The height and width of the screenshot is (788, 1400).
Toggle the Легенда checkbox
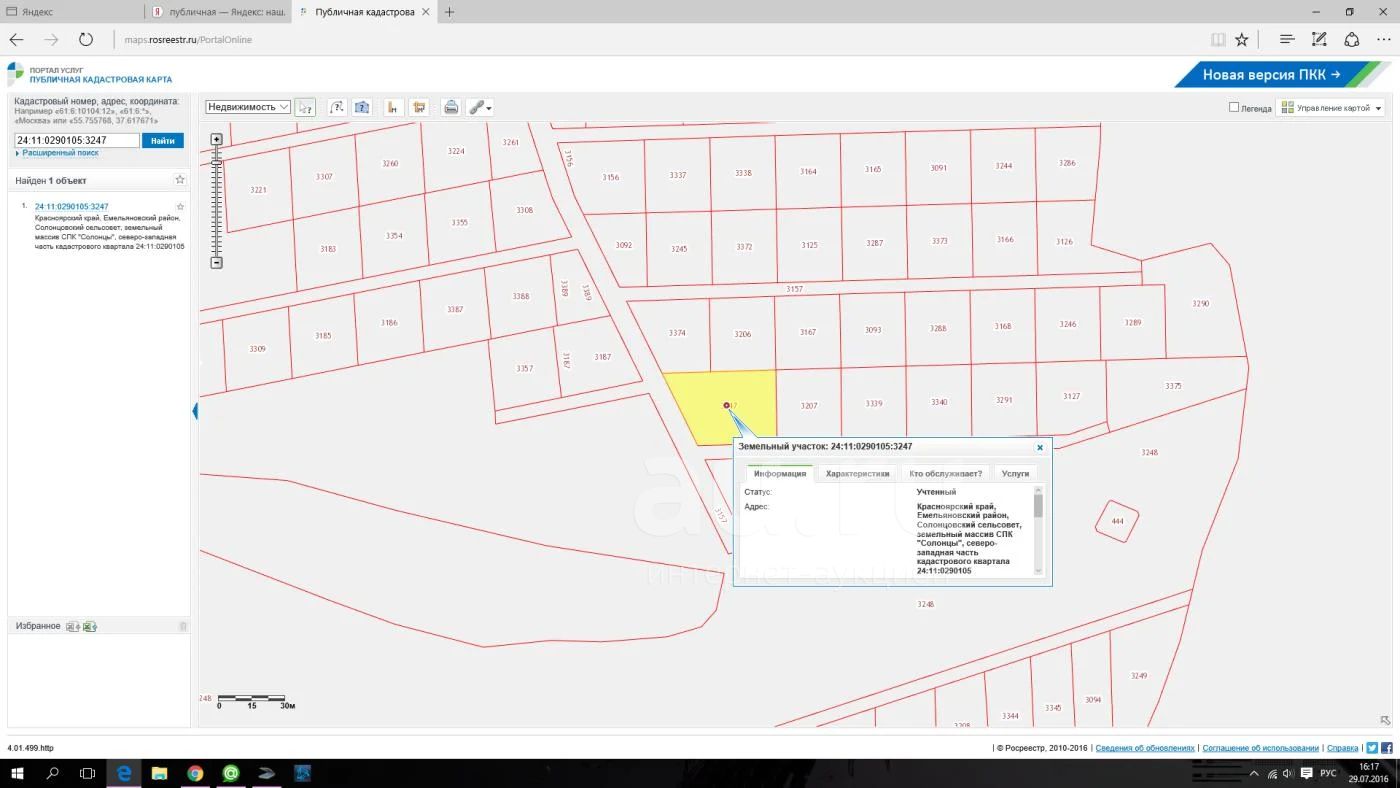(1234, 107)
